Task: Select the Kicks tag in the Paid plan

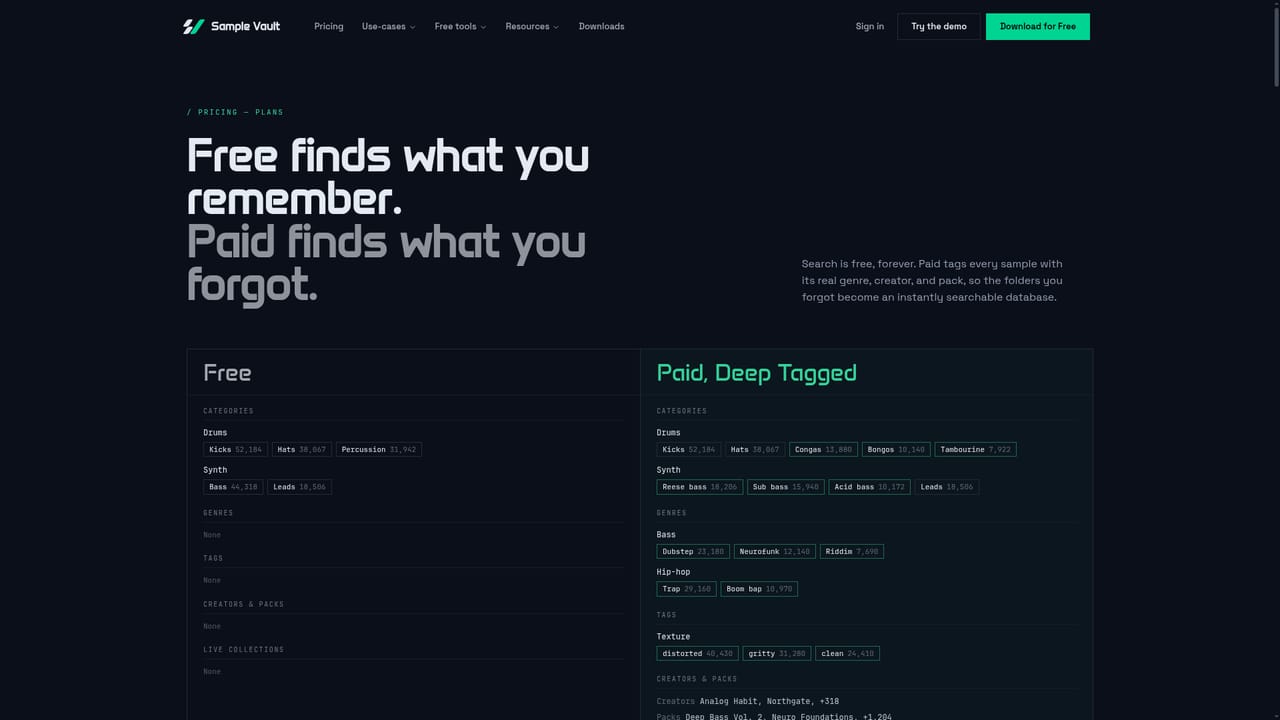Action: click(x=688, y=450)
